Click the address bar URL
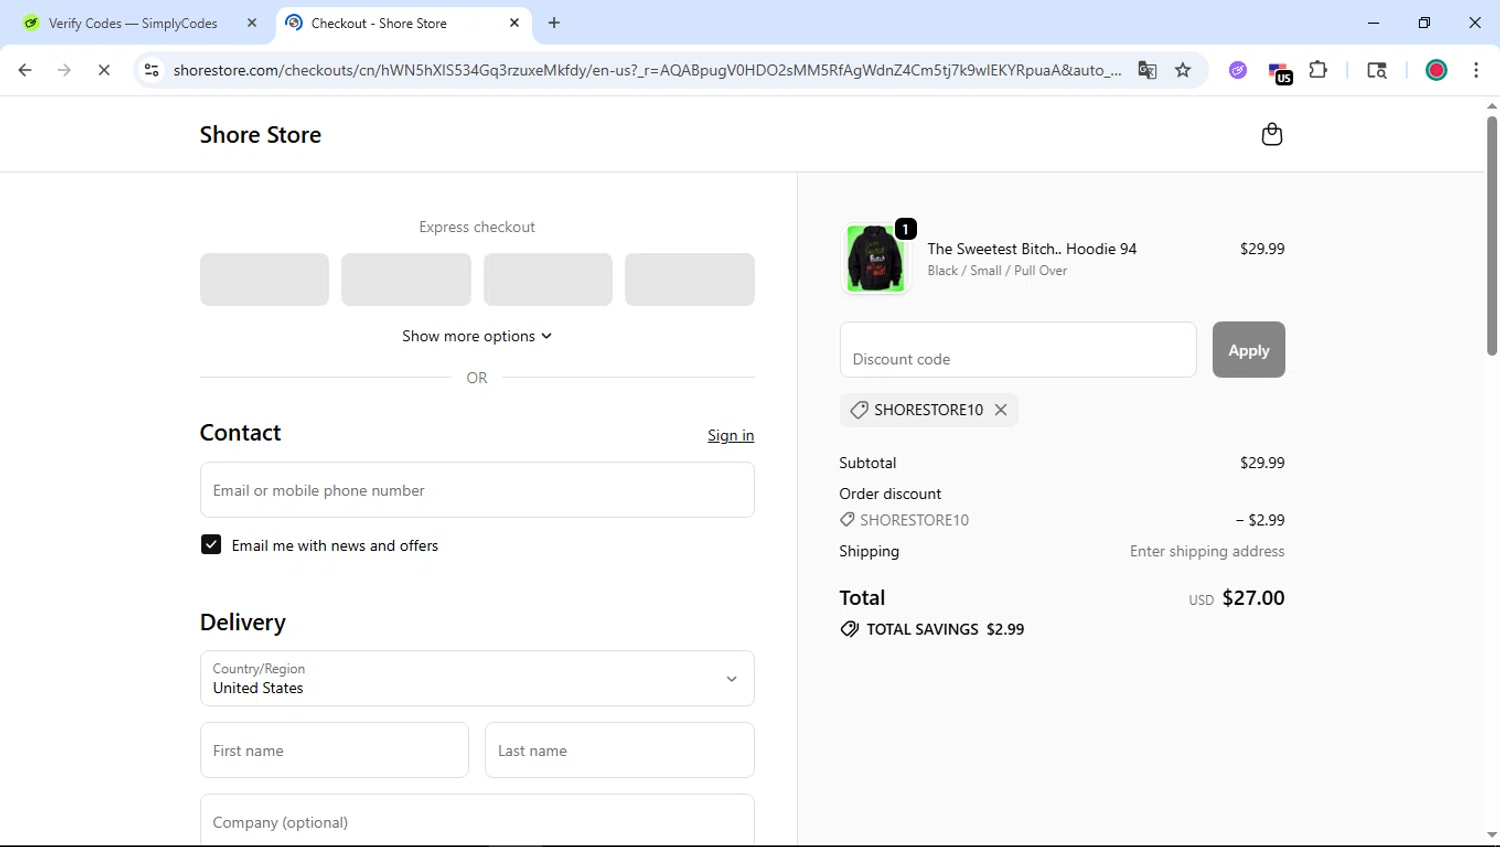Screen dimensions: 1500x847 (x=647, y=70)
